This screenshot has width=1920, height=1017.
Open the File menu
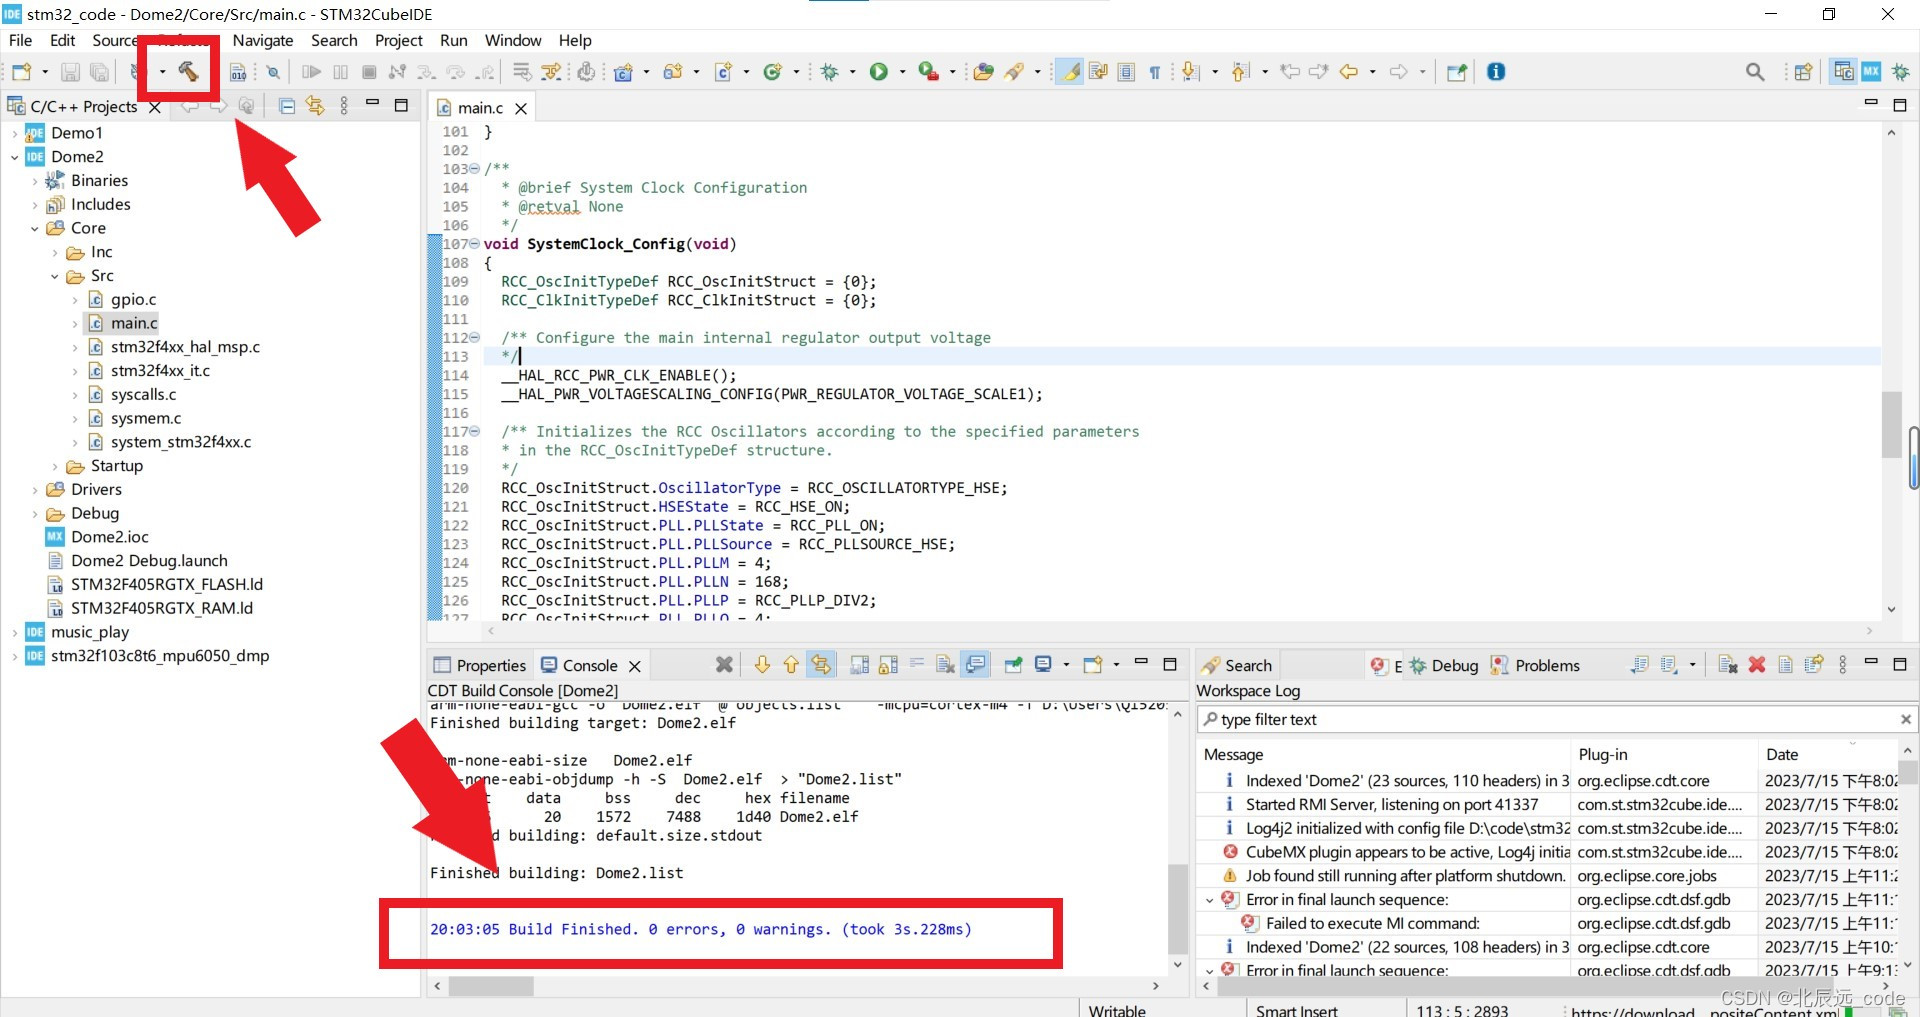tap(20, 40)
